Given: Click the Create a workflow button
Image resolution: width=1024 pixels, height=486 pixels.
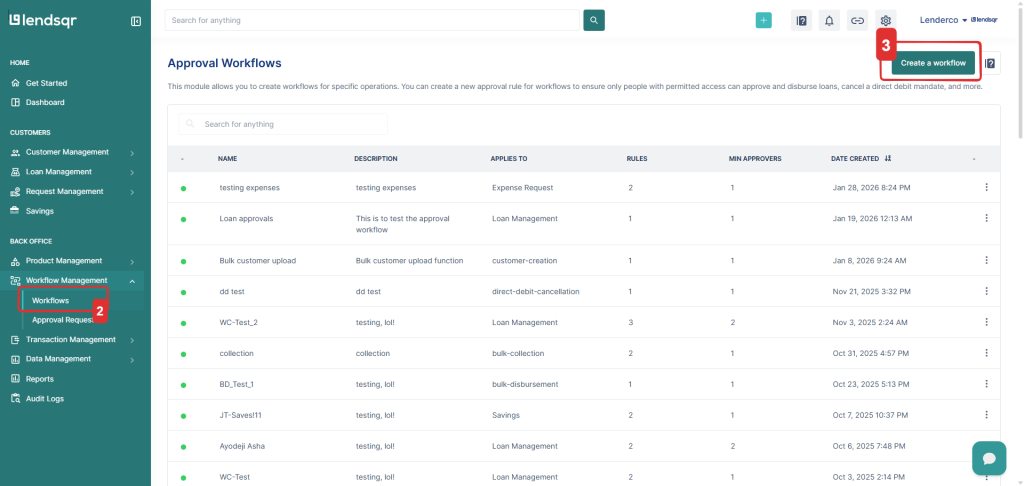Looking at the screenshot, I should (x=932, y=63).
